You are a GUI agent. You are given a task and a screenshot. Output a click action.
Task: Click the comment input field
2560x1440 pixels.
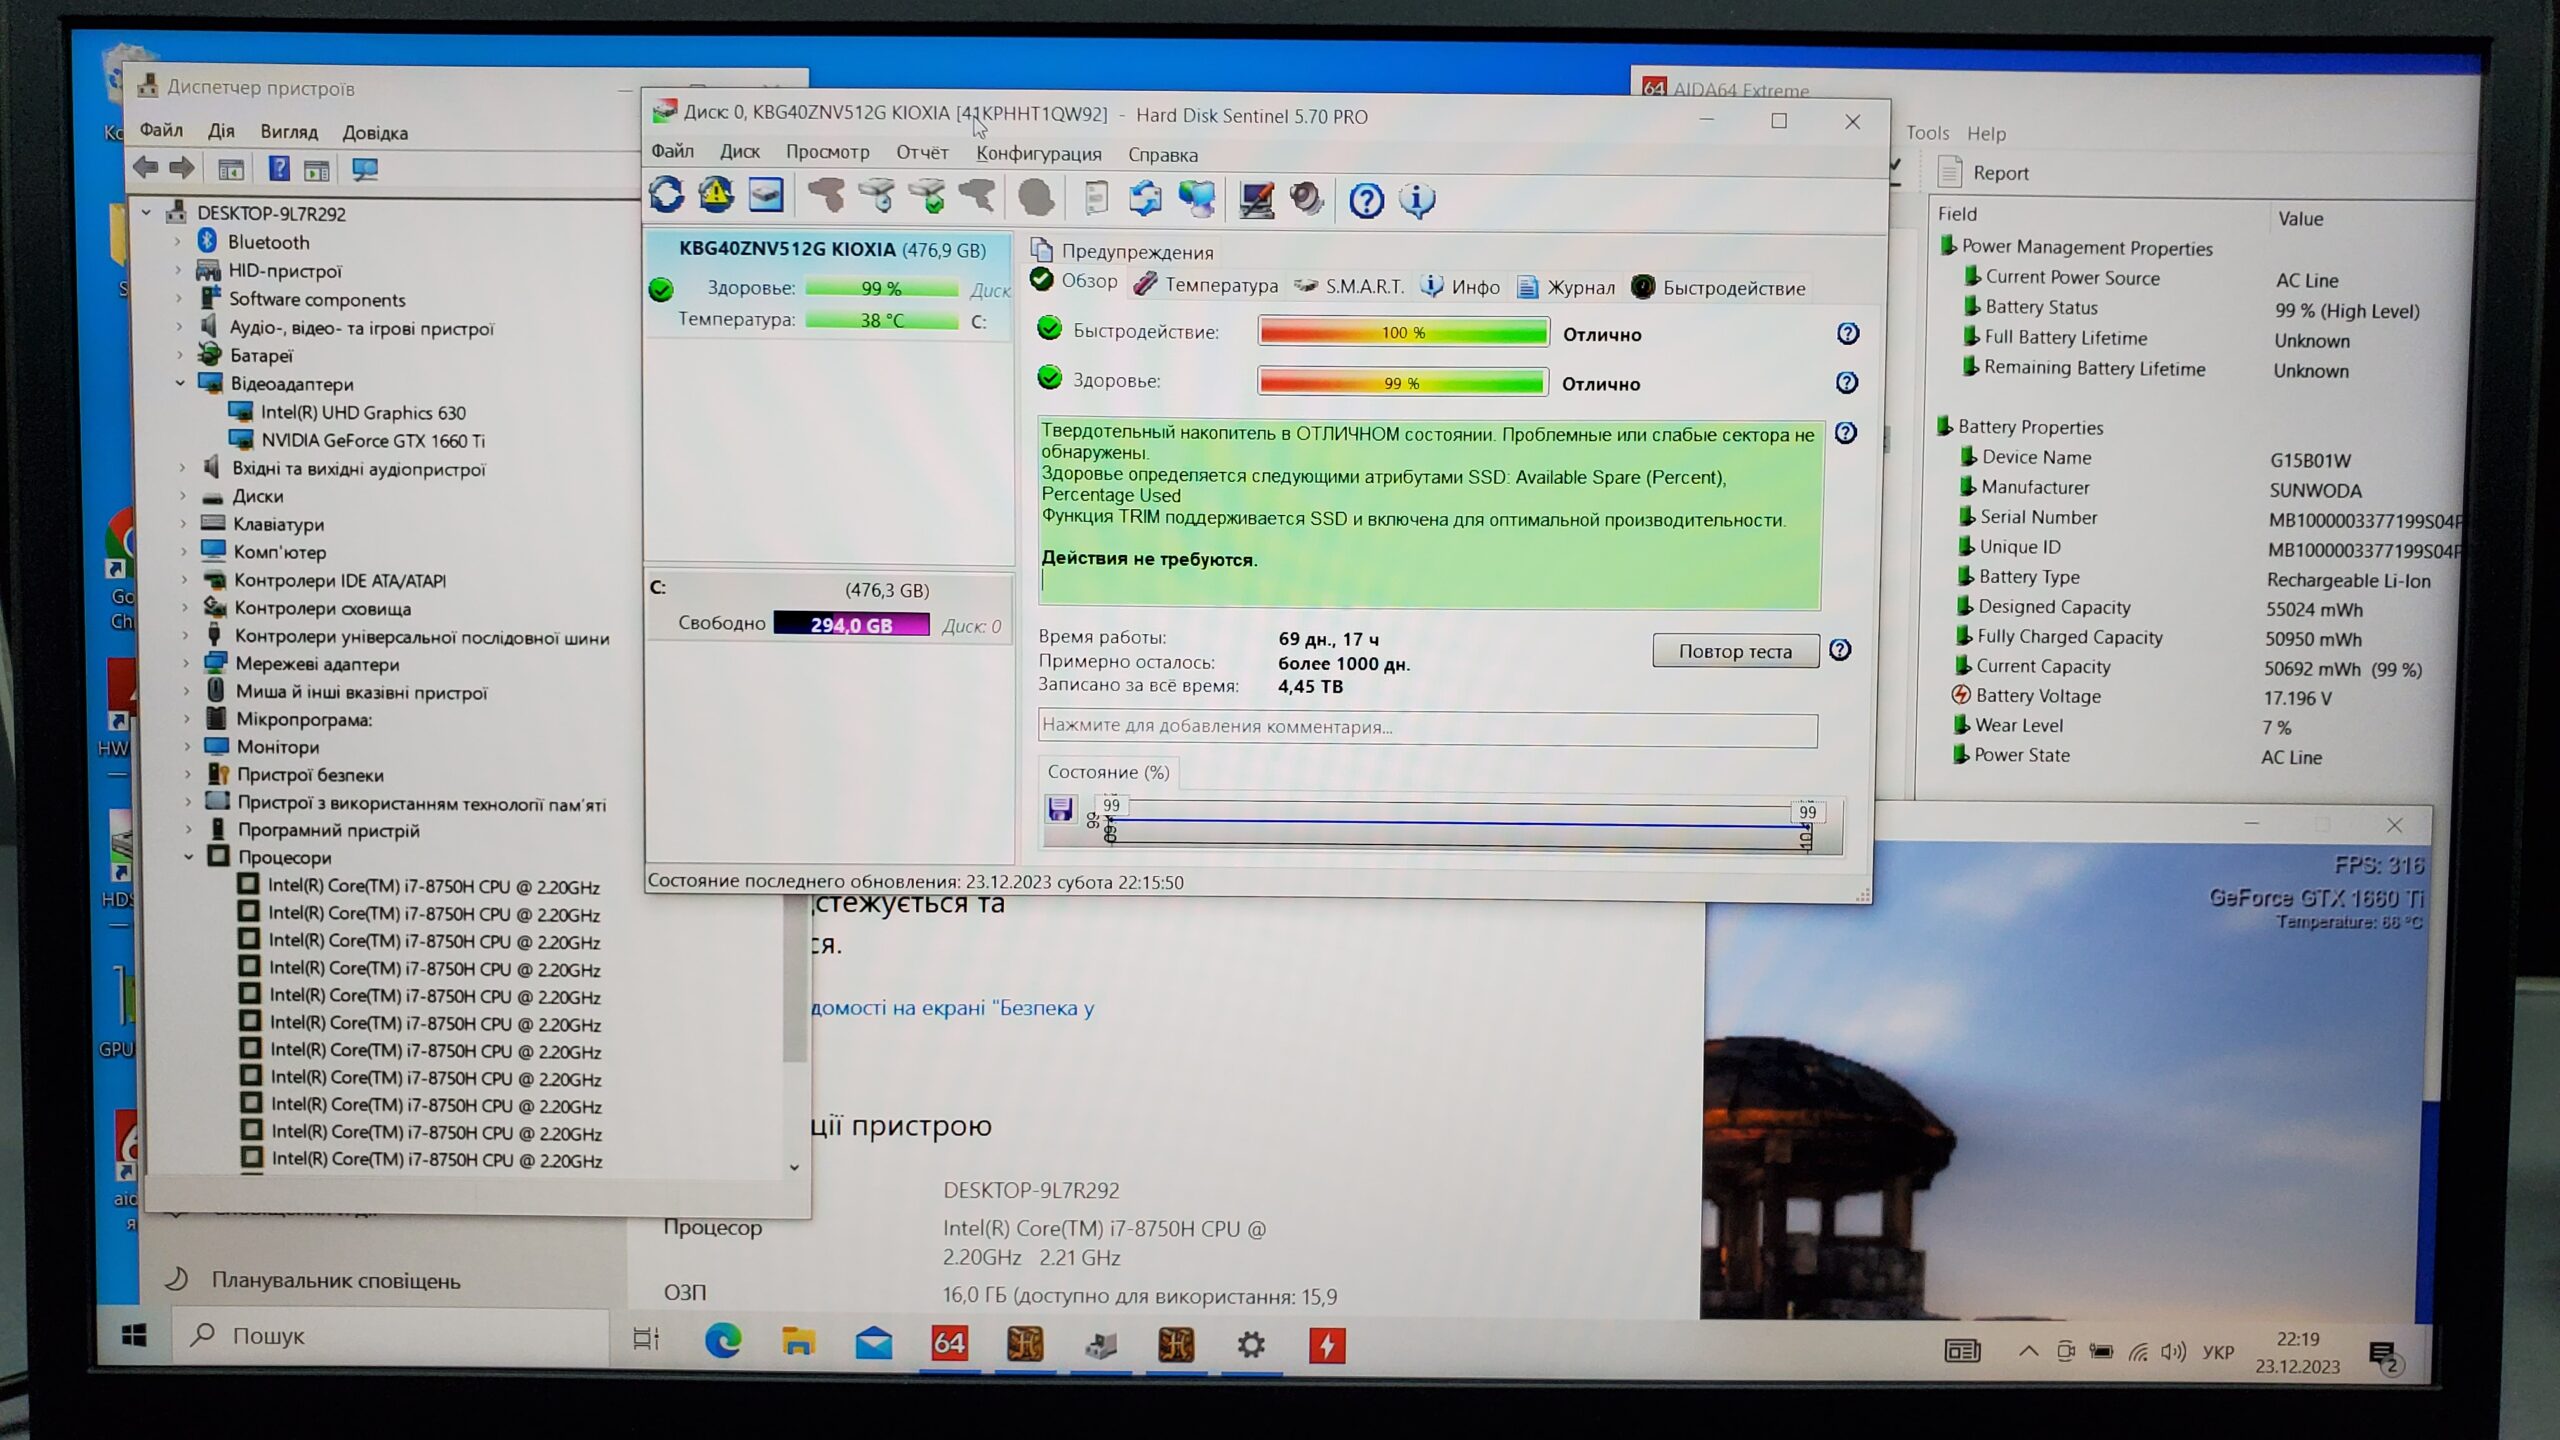1427,727
